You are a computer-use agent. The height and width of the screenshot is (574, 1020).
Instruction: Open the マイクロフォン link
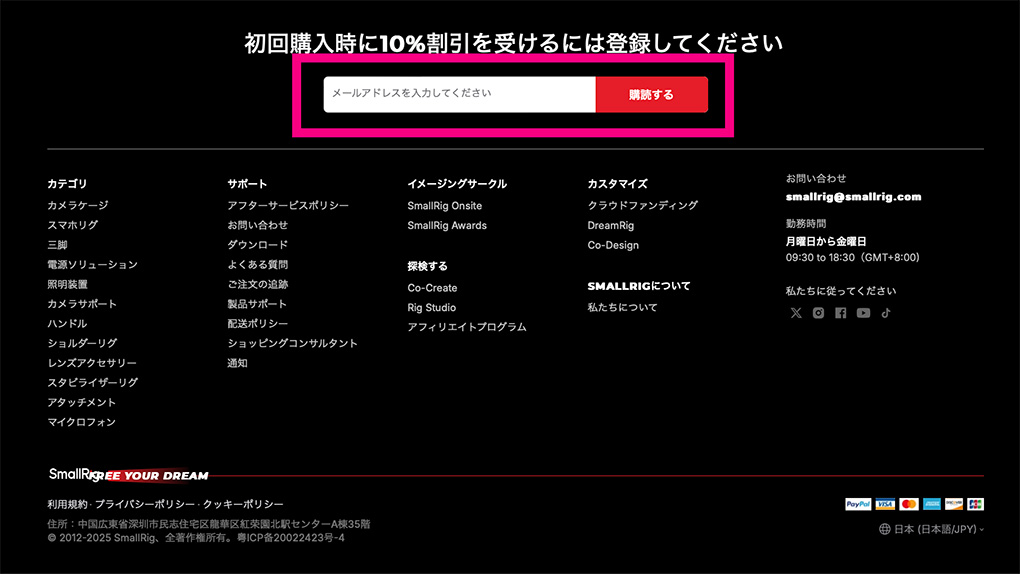pyautogui.click(x=81, y=422)
